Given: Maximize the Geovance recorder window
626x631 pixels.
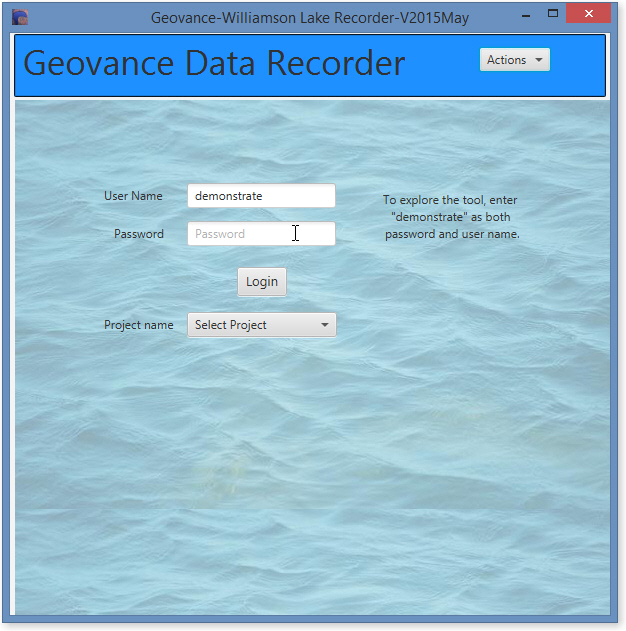Looking at the screenshot, I should click(x=553, y=14).
